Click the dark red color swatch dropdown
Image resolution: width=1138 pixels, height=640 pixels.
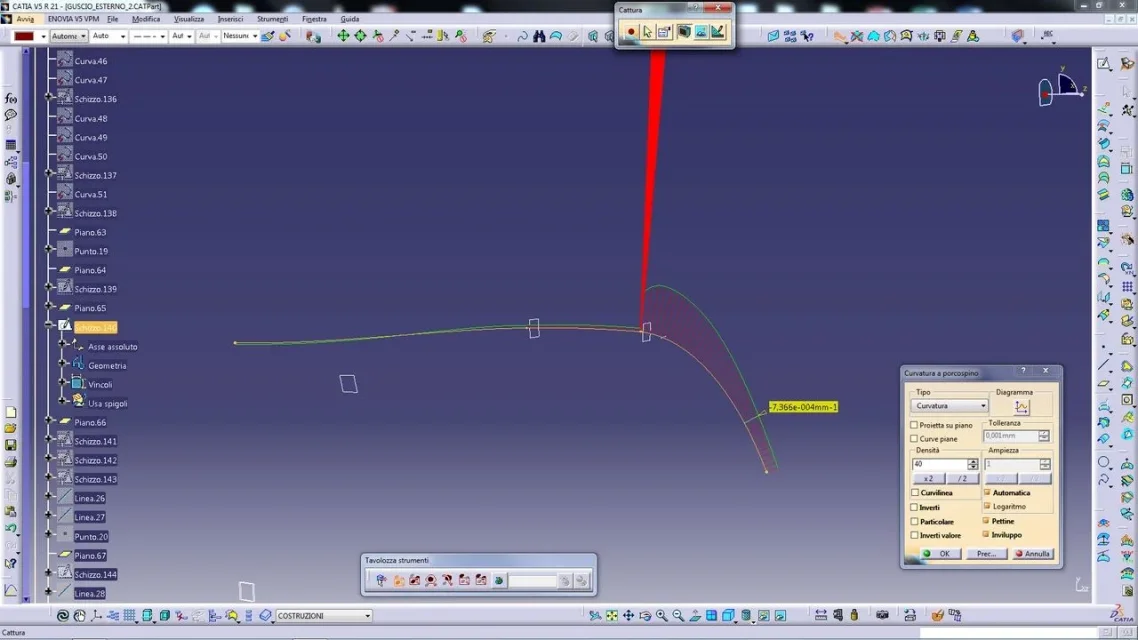click(30, 36)
